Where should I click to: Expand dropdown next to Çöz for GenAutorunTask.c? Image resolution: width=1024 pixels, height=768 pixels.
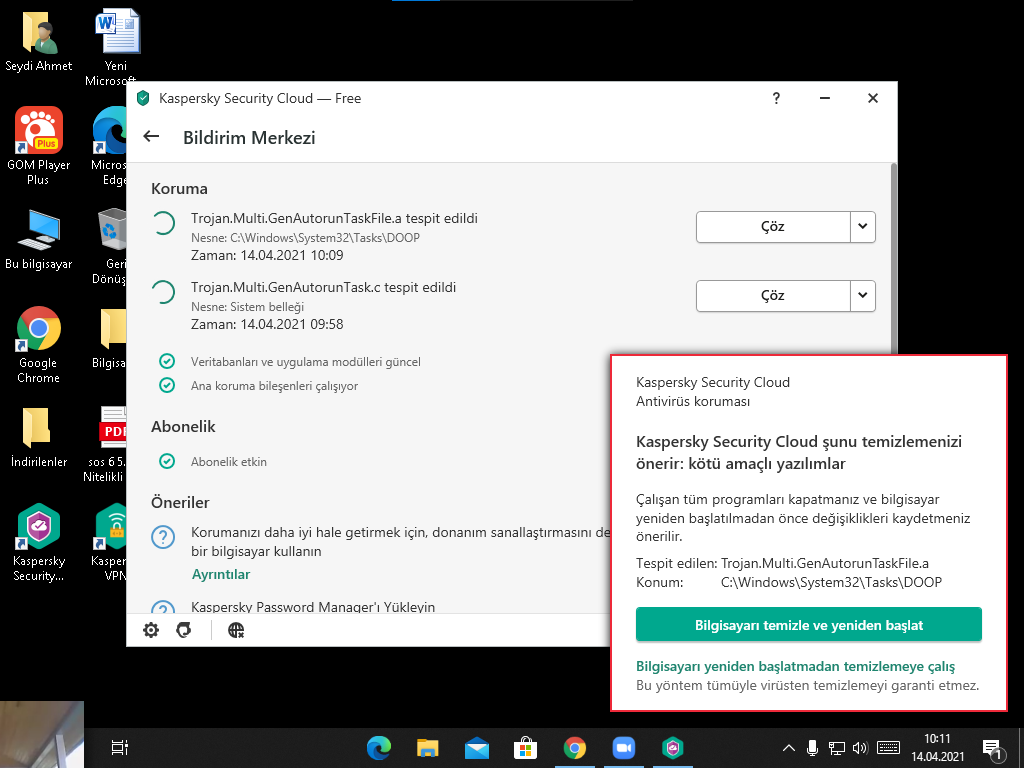click(863, 296)
